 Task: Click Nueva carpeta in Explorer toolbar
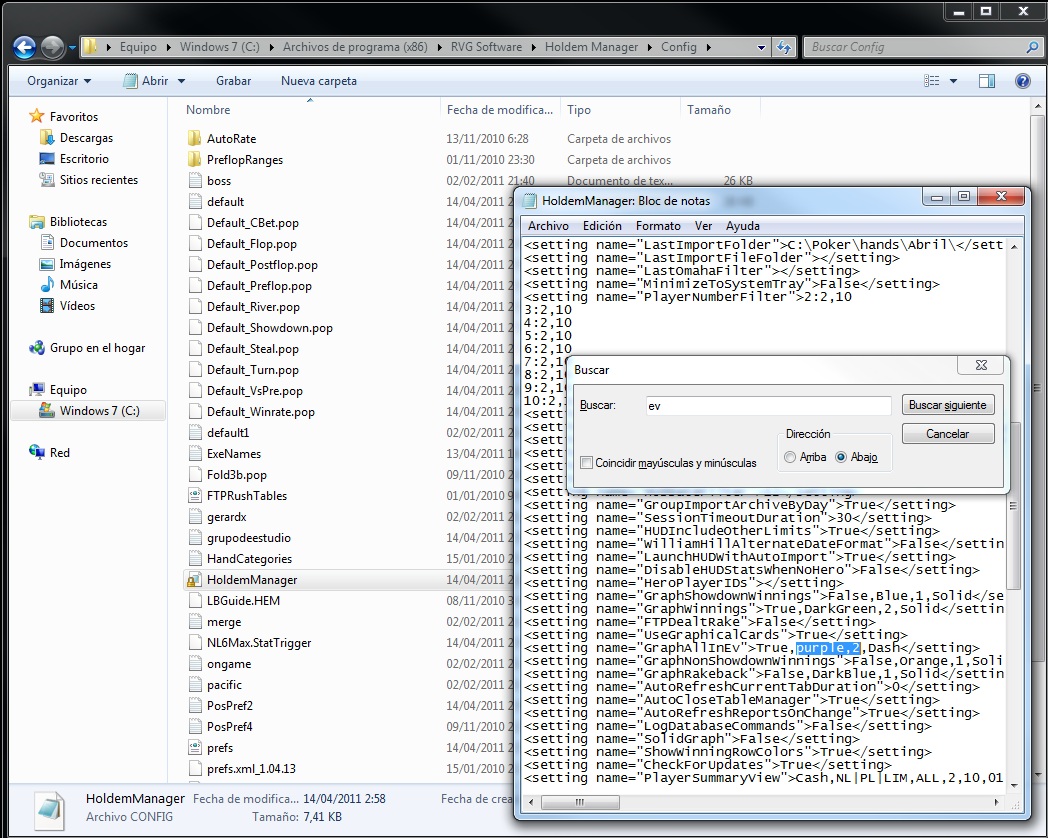(319, 81)
